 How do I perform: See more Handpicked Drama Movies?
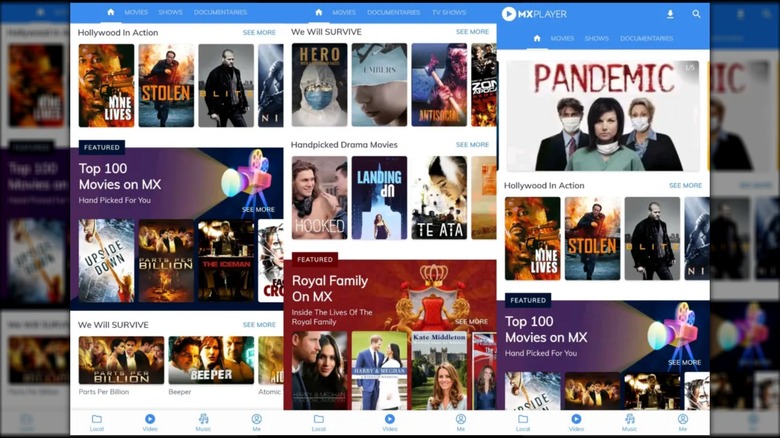coord(472,144)
